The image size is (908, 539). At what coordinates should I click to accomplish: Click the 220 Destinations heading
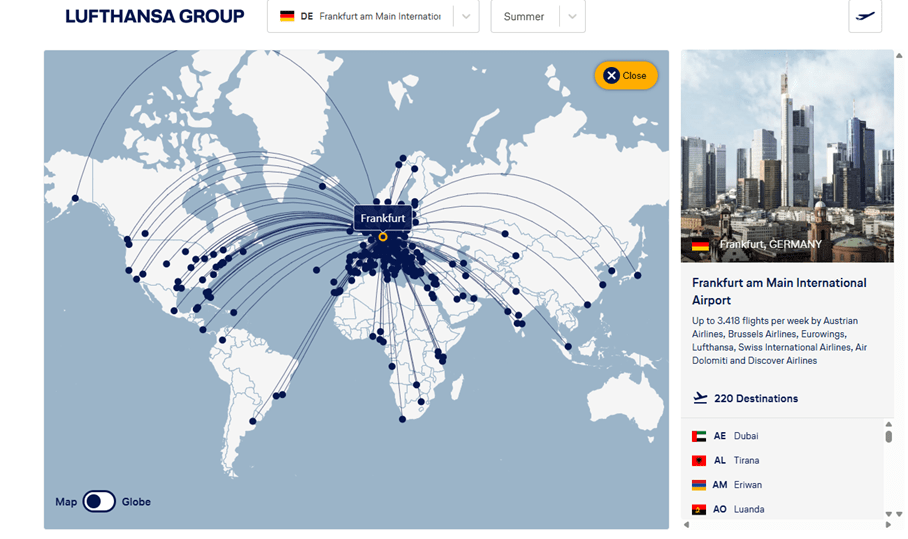pos(756,398)
